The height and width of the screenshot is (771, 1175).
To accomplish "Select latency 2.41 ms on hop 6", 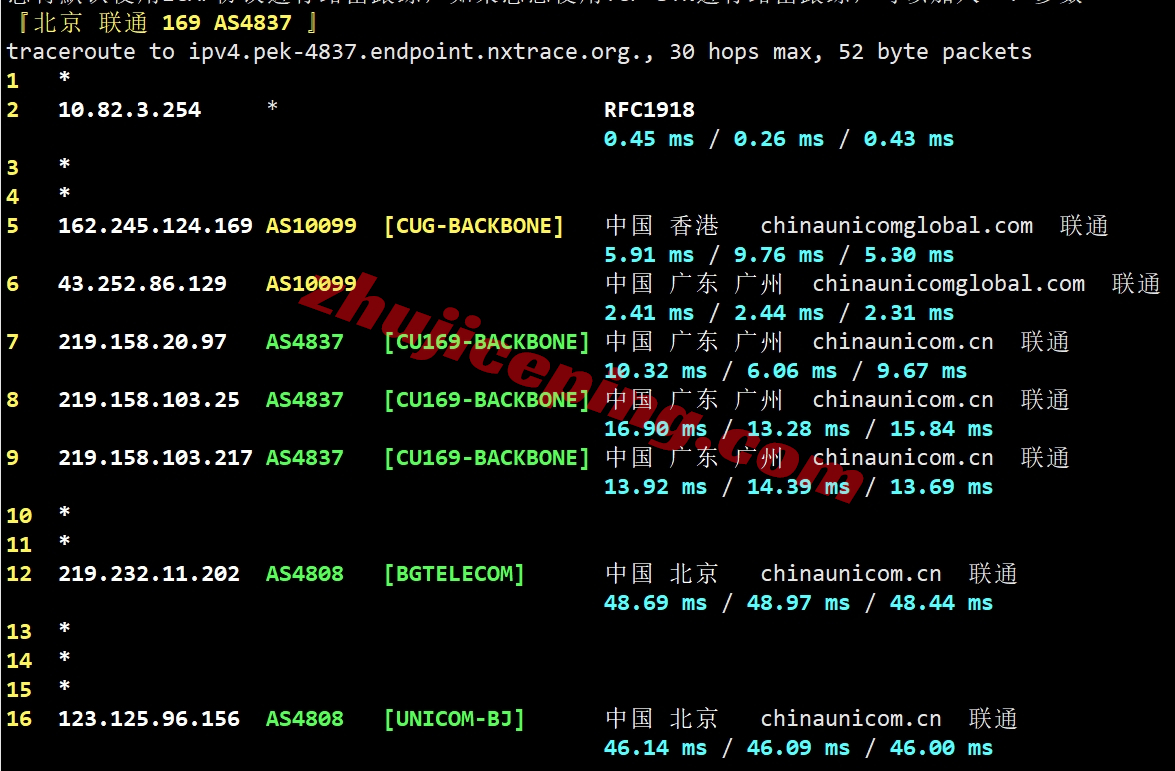I will click(x=649, y=313).
